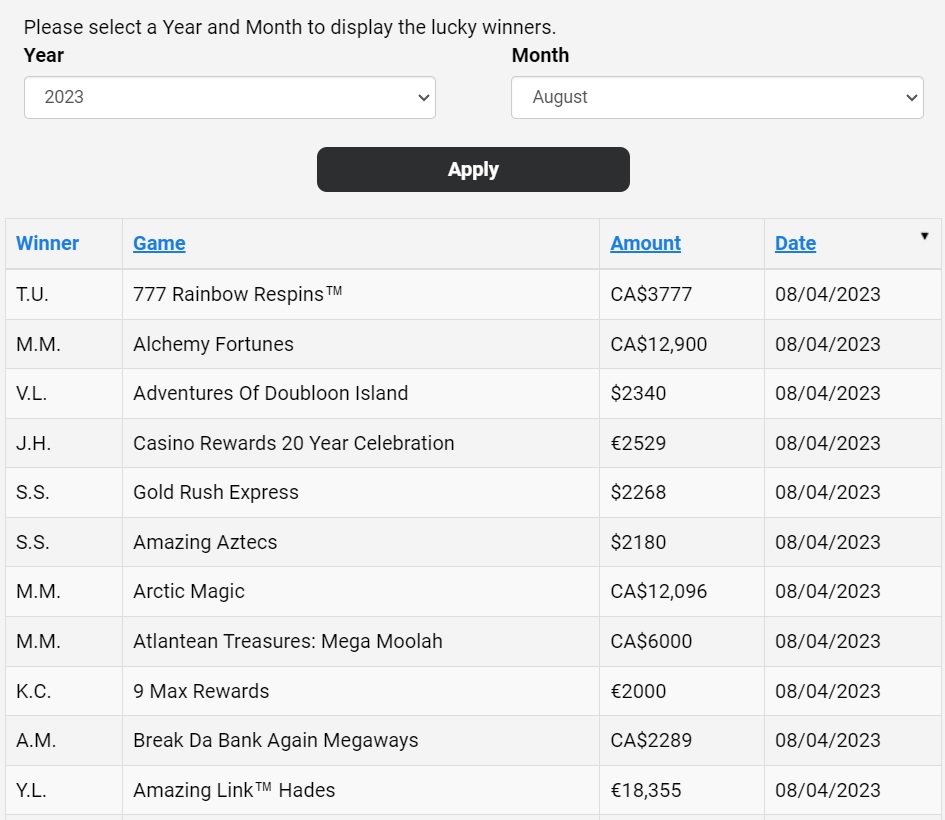Click the €18,355 amount cell

645,790
